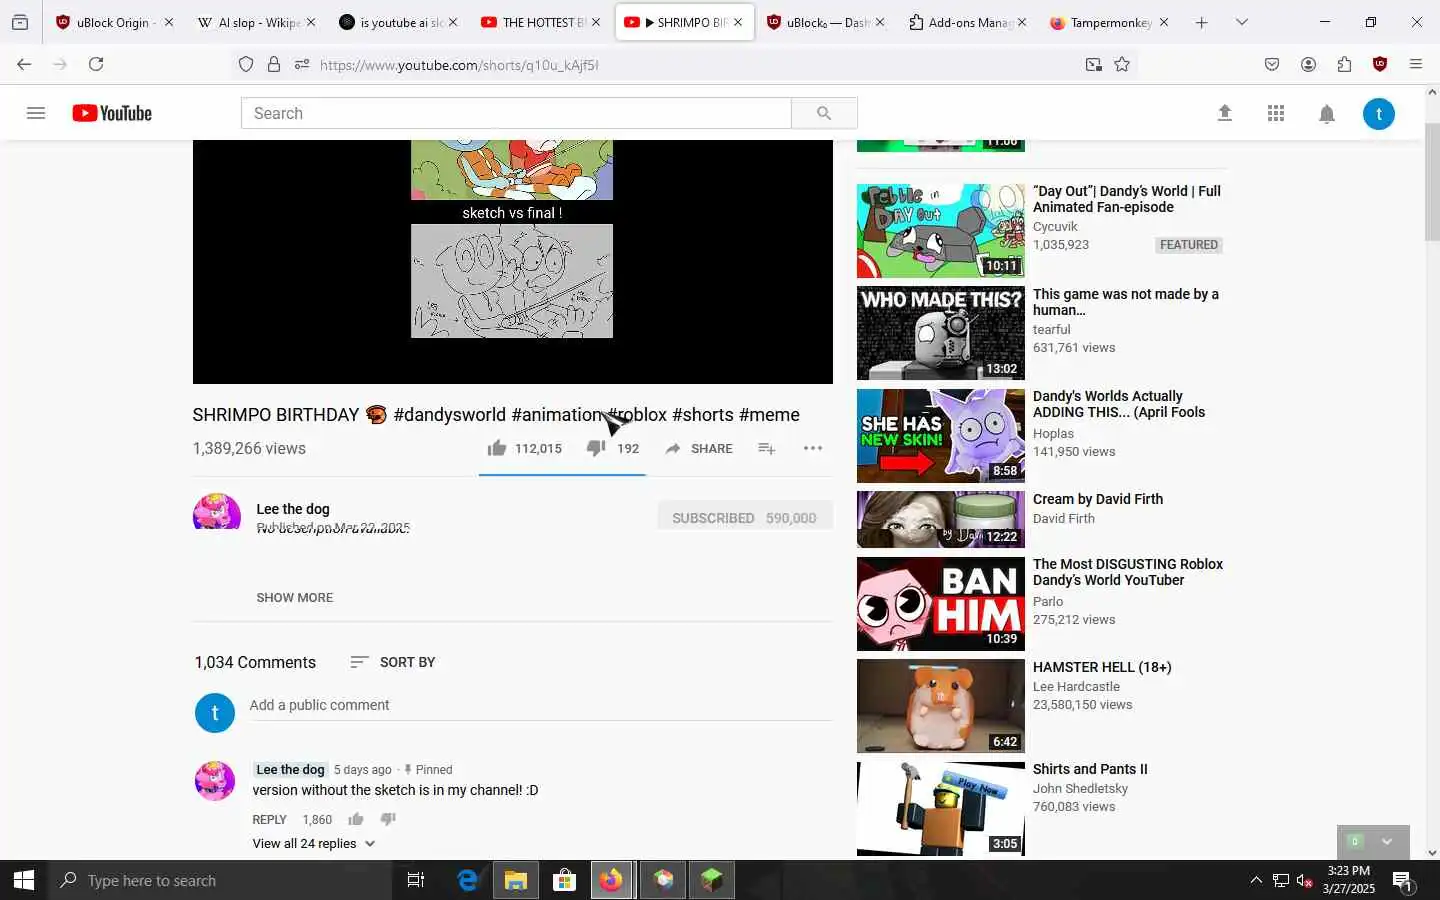Open the upload video icon
Image resolution: width=1440 pixels, height=900 pixels.
point(1224,113)
